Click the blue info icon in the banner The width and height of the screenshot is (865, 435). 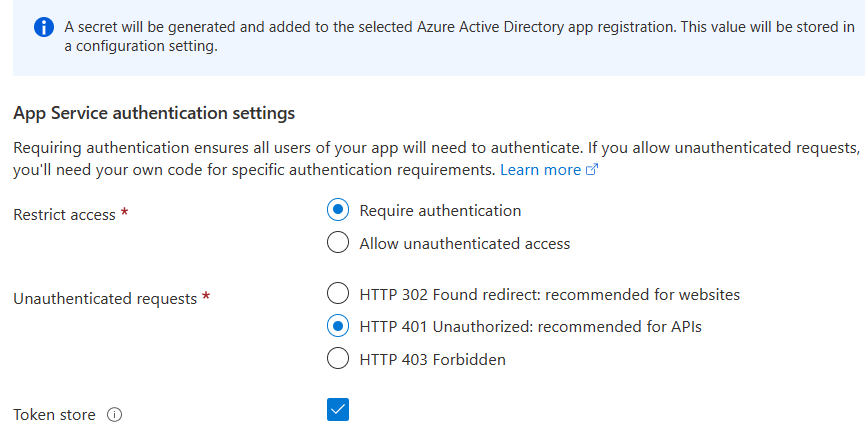pyautogui.click(x=43, y=28)
